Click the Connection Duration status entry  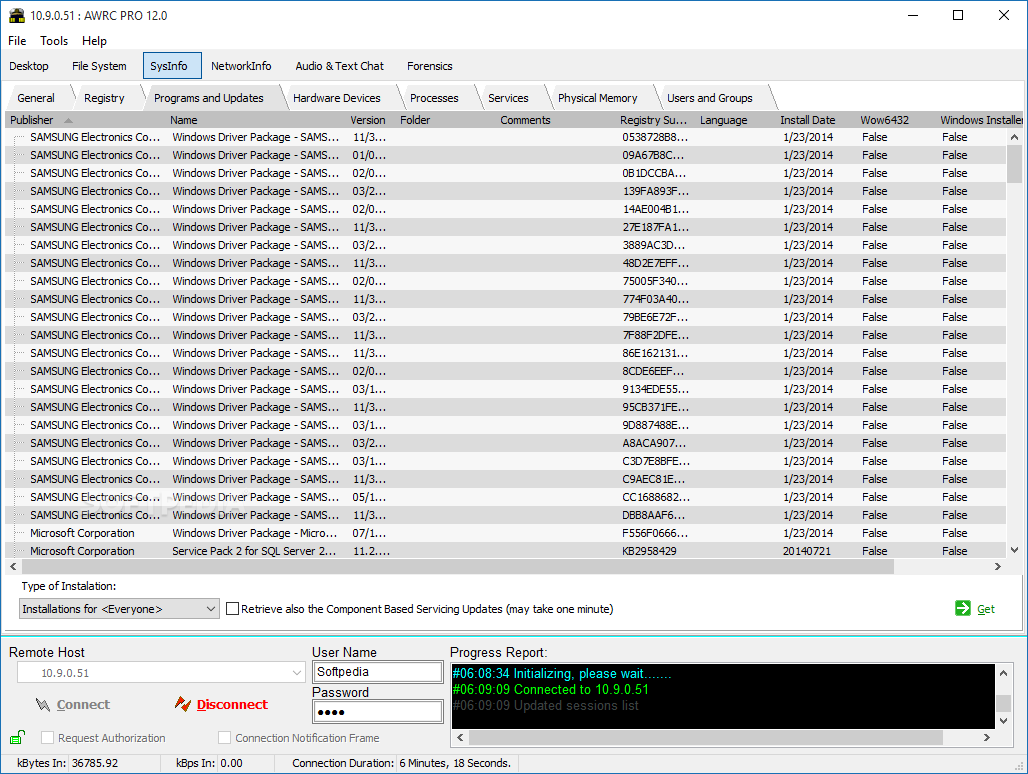(401, 763)
